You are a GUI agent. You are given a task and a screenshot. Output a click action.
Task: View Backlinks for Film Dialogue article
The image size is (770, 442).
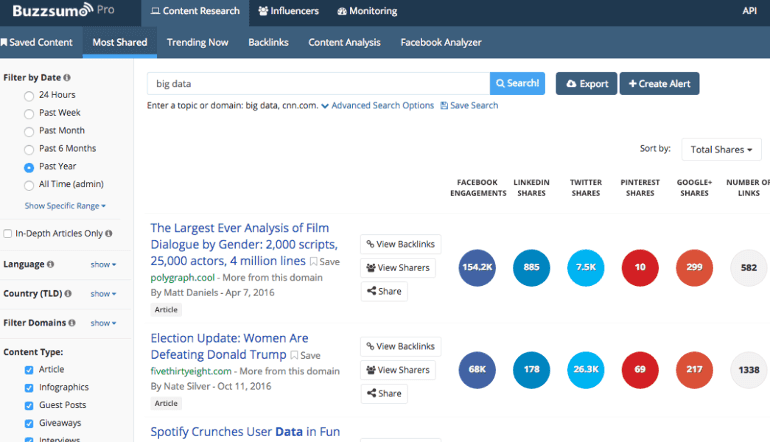pos(401,244)
